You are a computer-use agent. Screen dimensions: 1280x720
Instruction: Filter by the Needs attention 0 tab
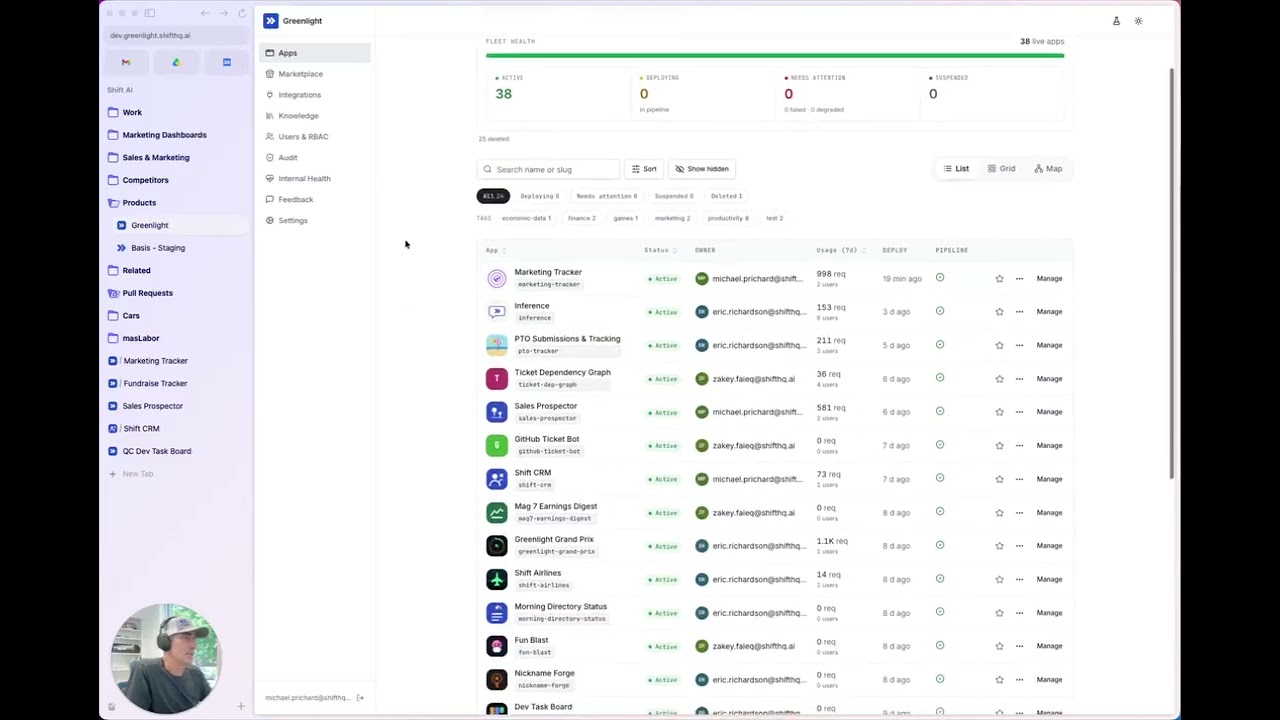point(606,196)
